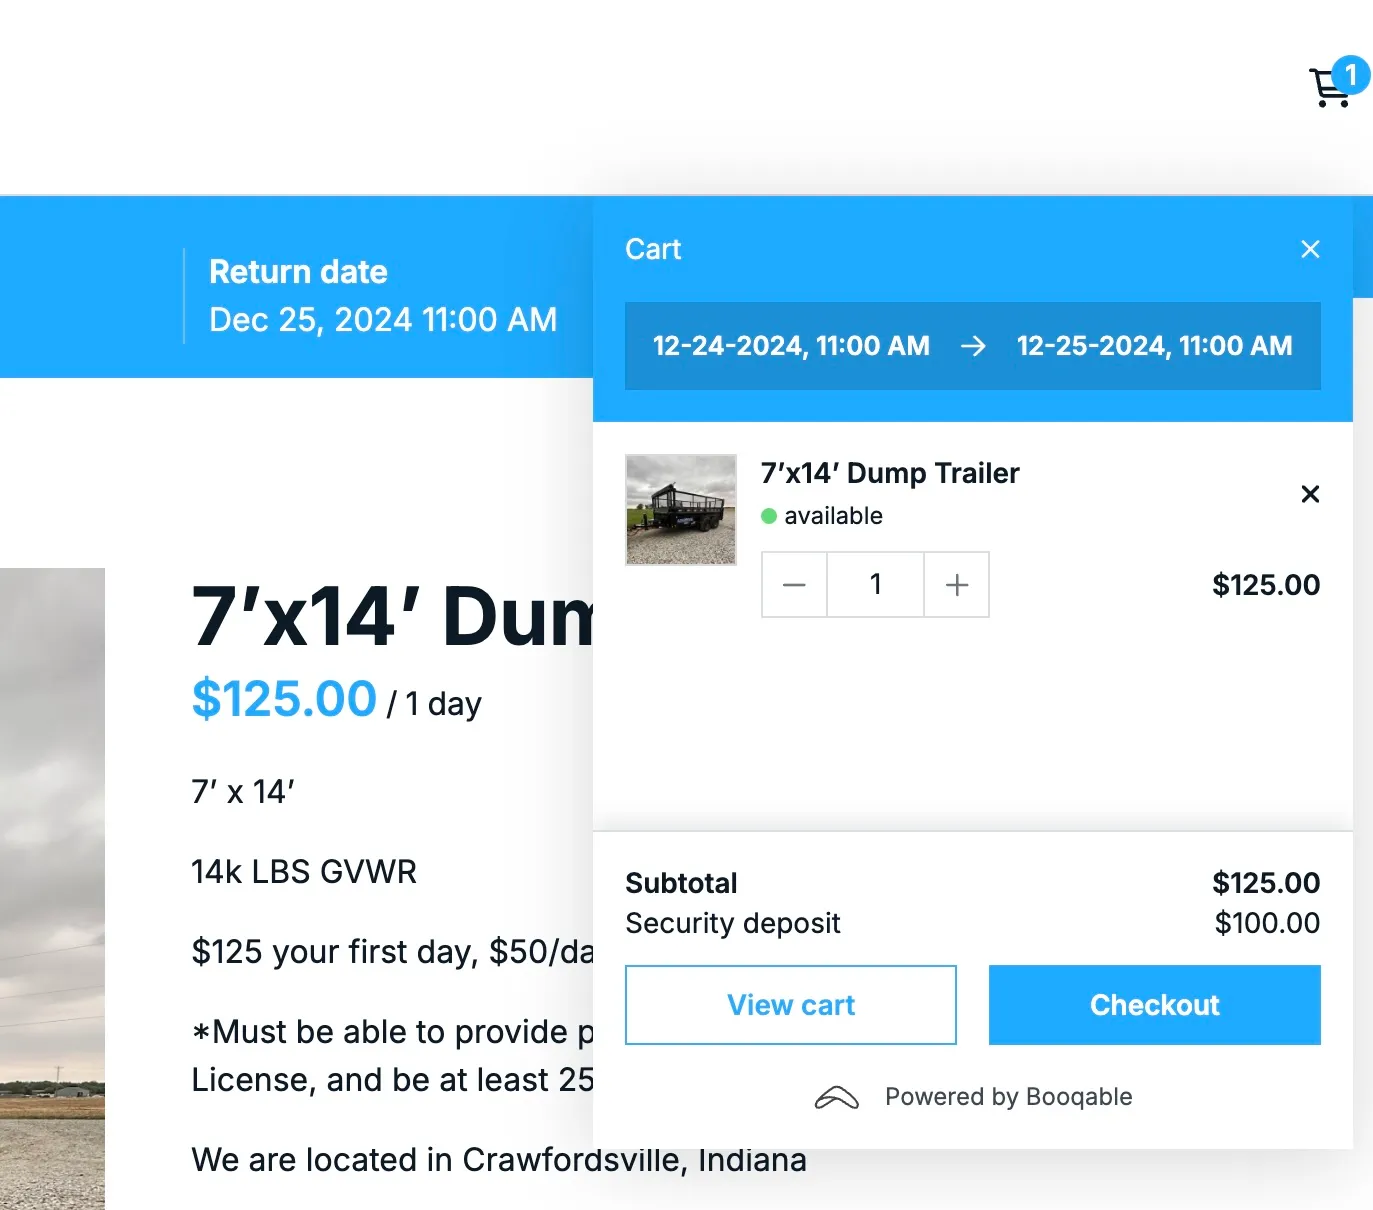Select the 12-25-2024 end date in cart
Image resolution: width=1373 pixels, height=1210 pixels.
coord(1154,346)
